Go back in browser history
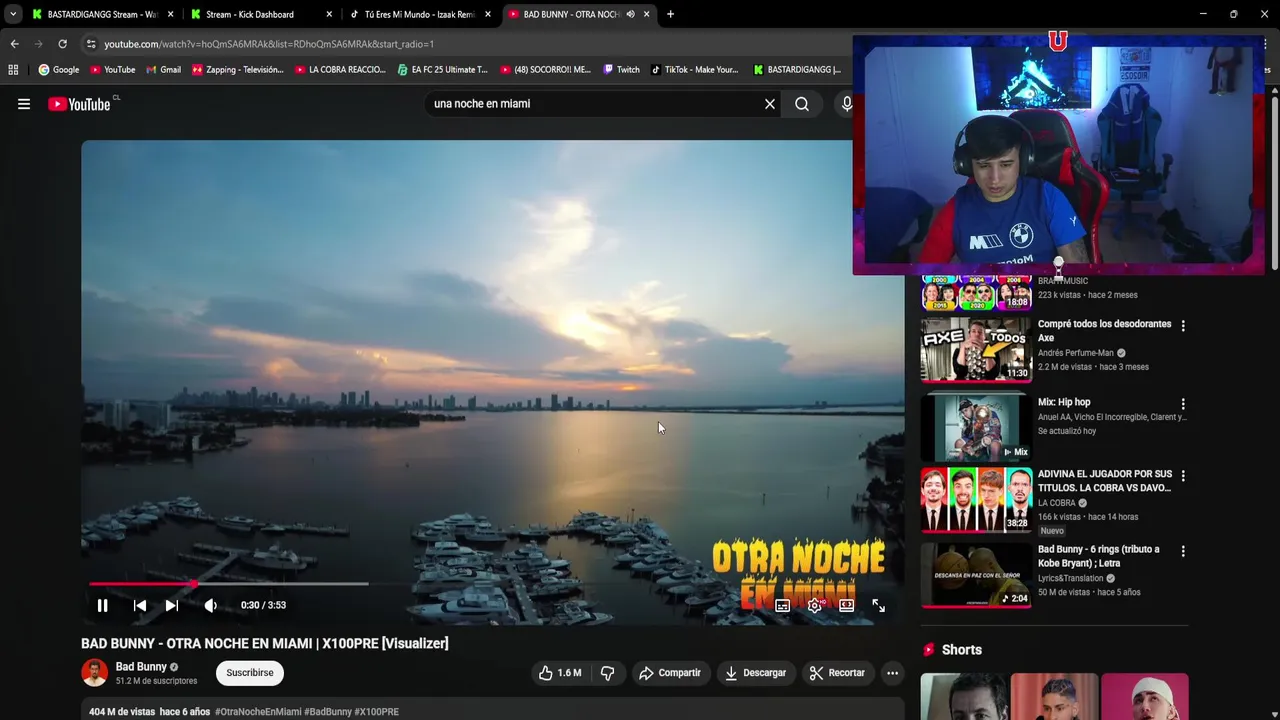 (x=14, y=44)
